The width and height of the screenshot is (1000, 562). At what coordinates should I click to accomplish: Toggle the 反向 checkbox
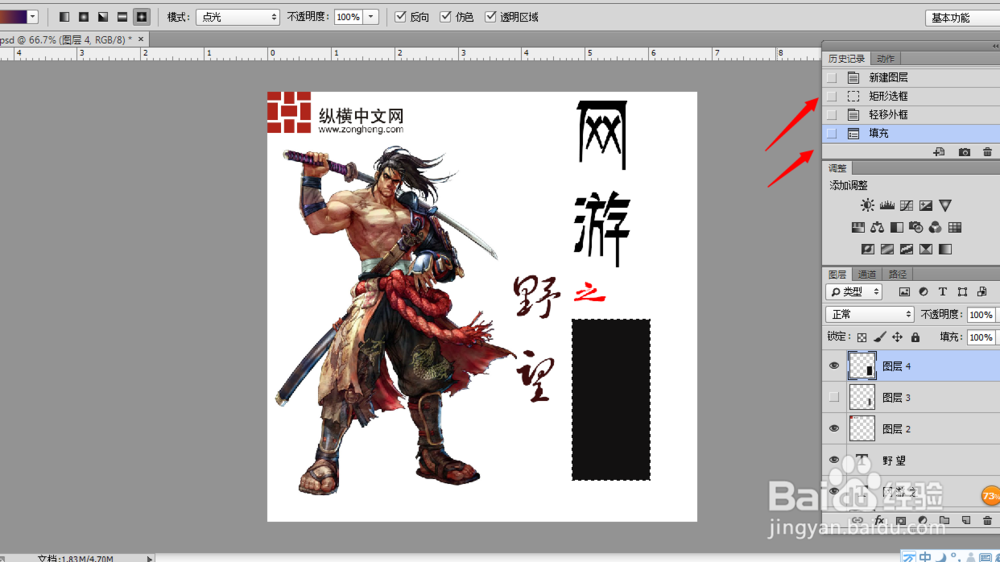[x=401, y=17]
